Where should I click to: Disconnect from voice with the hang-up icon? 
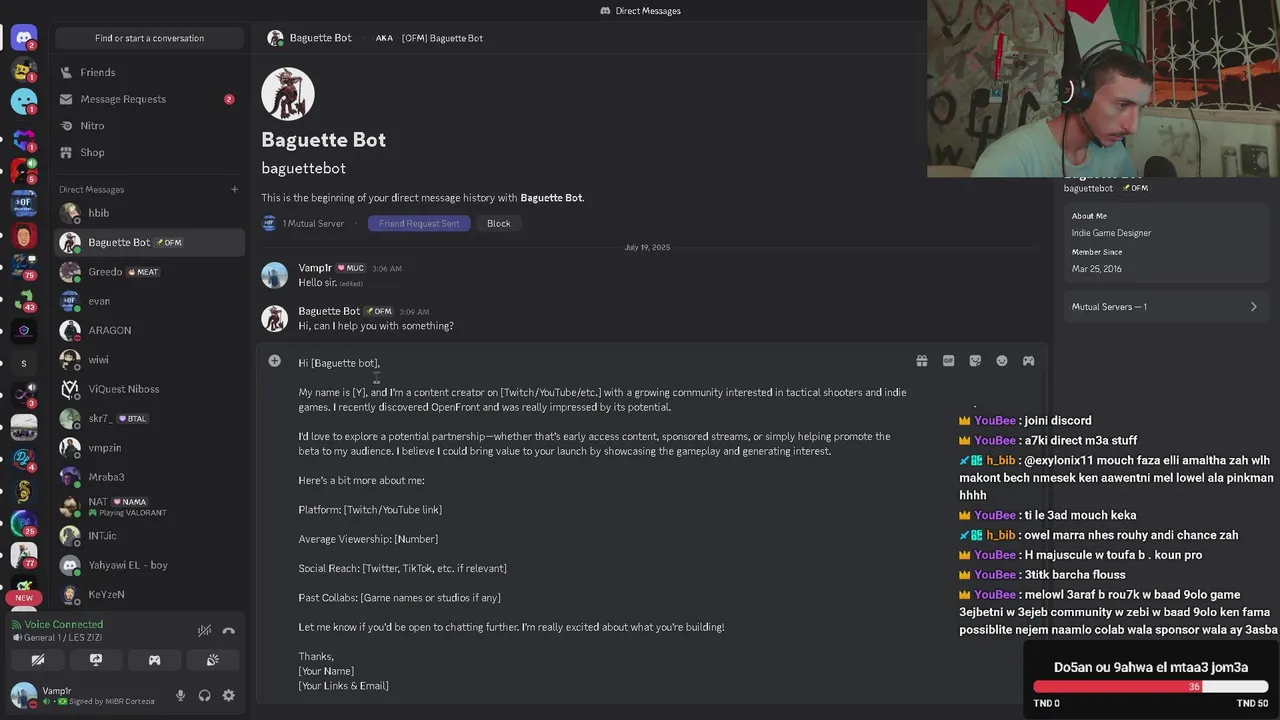(228, 631)
